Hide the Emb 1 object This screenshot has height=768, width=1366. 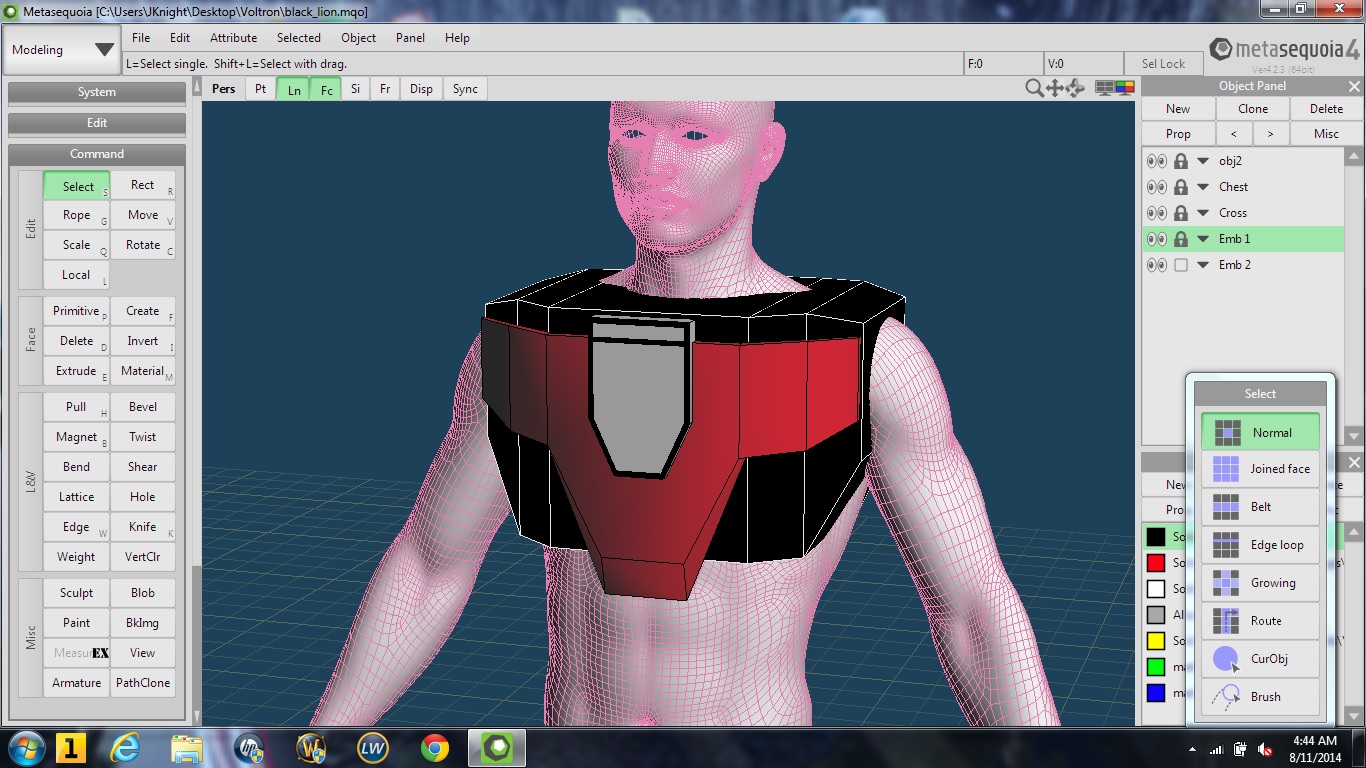pos(1157,239)
